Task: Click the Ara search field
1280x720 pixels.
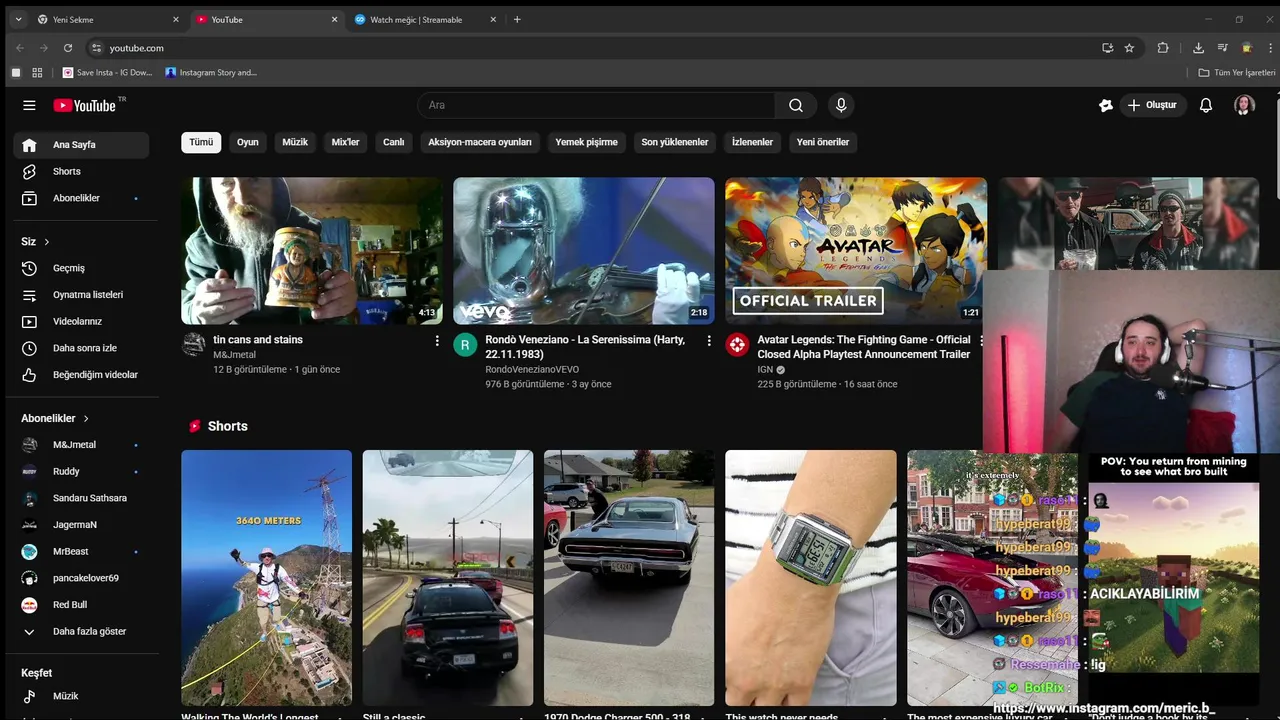Action: pos(596,105)
